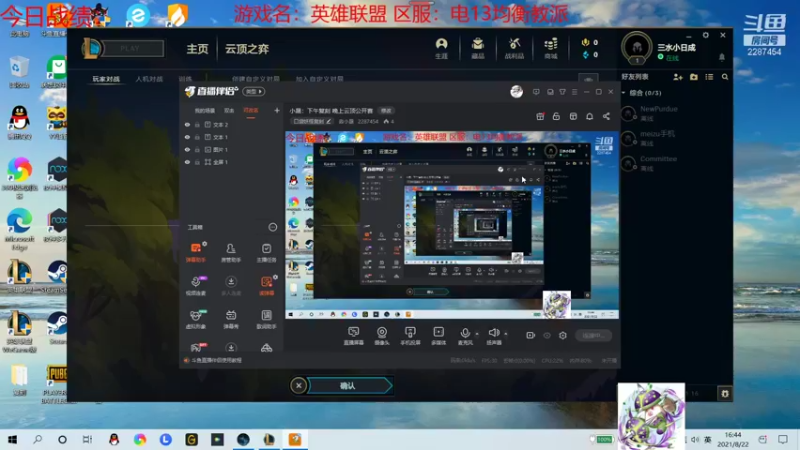Click the record video icon

click(x=530, y=335)
